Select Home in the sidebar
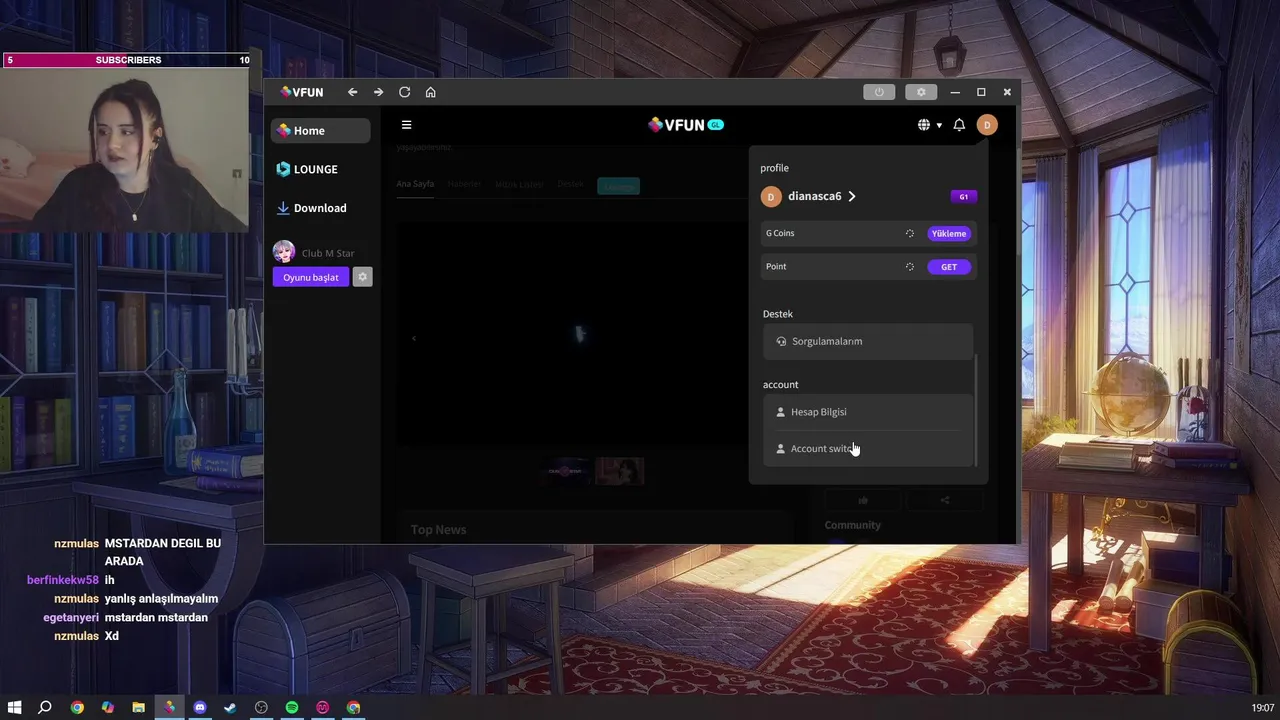The height and width of the screenshot is (720, 1280). (x=320, y=130)
